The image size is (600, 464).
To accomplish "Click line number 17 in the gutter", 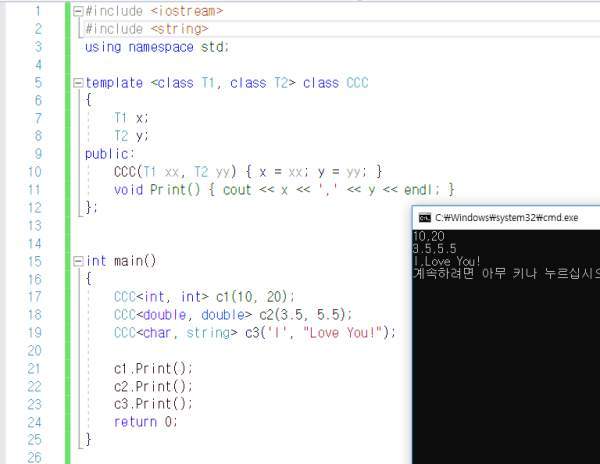I will 34,297.
